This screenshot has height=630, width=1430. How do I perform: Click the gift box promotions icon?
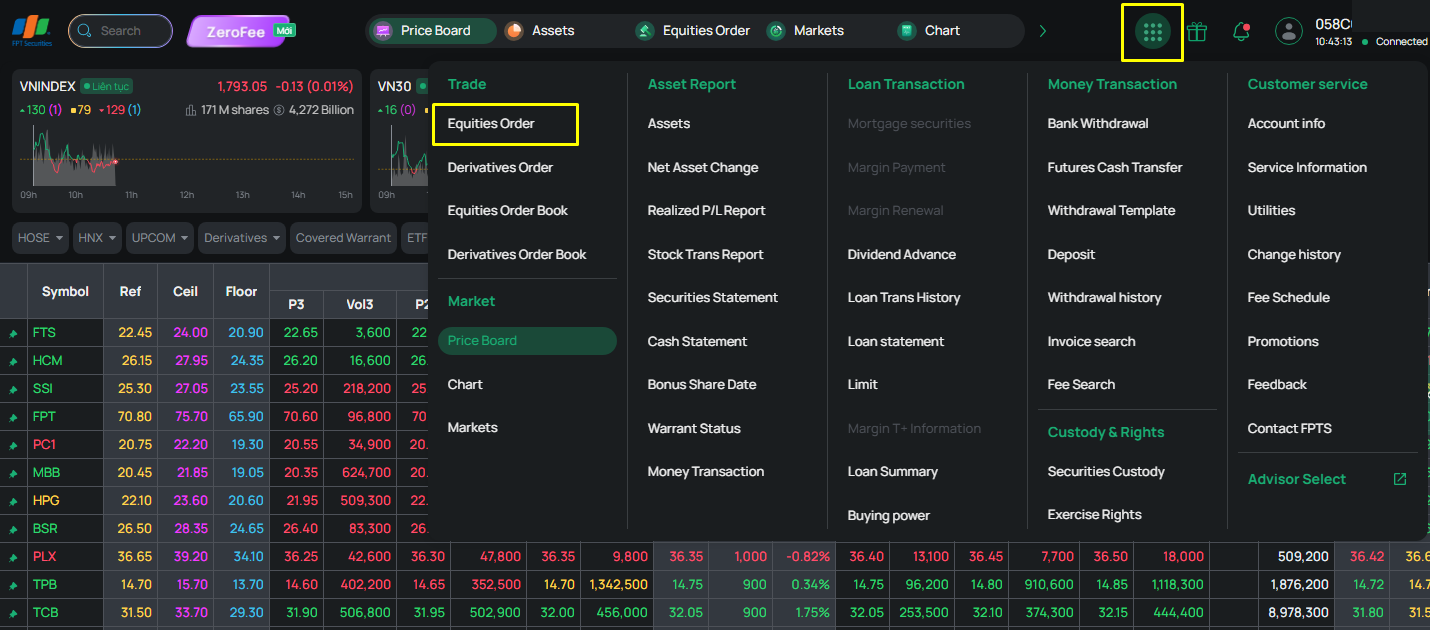click(1197, 32)
